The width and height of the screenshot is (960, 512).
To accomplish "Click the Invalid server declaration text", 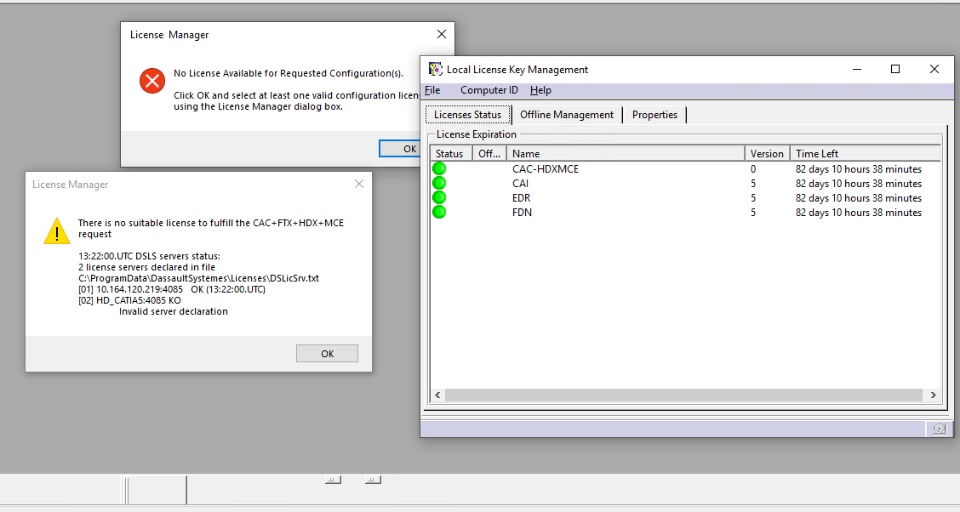I will [173, 311].
